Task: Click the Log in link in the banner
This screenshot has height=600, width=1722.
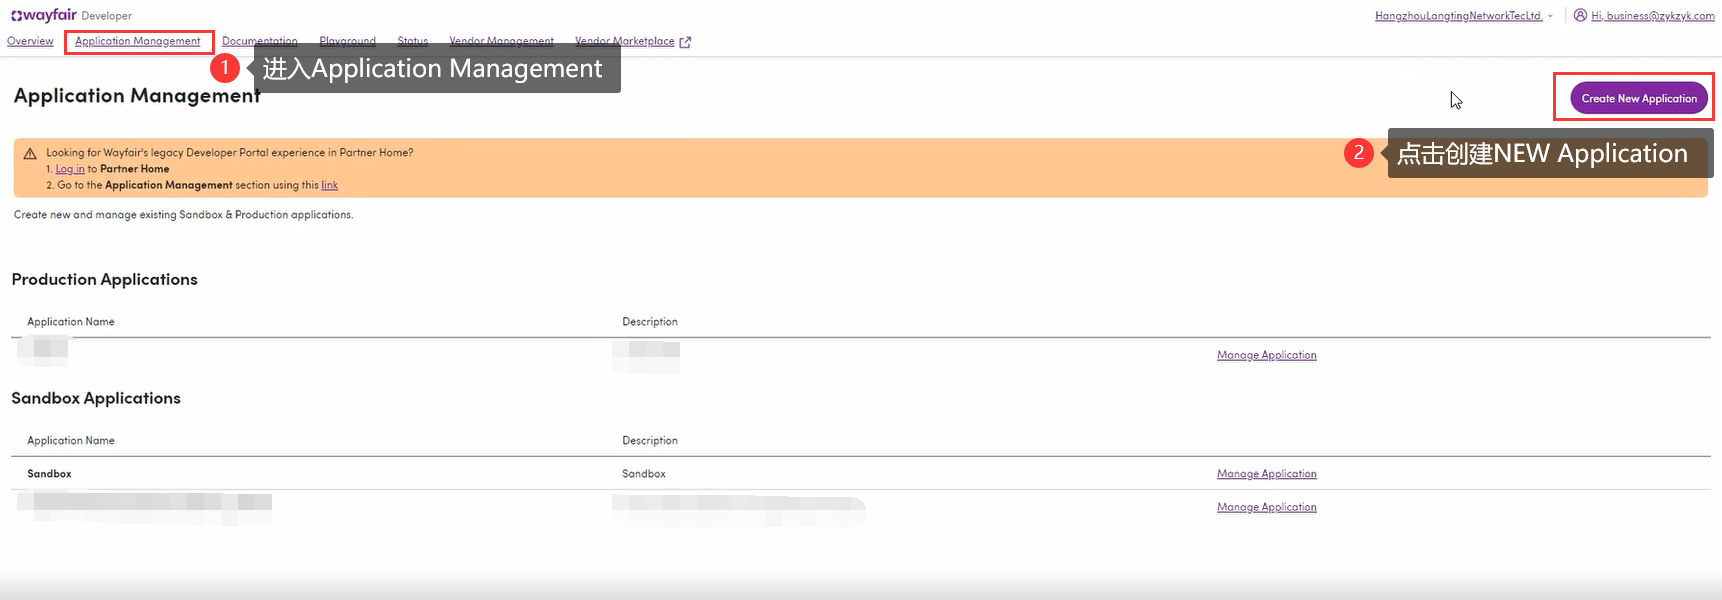Action: pyautogui.click(x=70, y=169)
